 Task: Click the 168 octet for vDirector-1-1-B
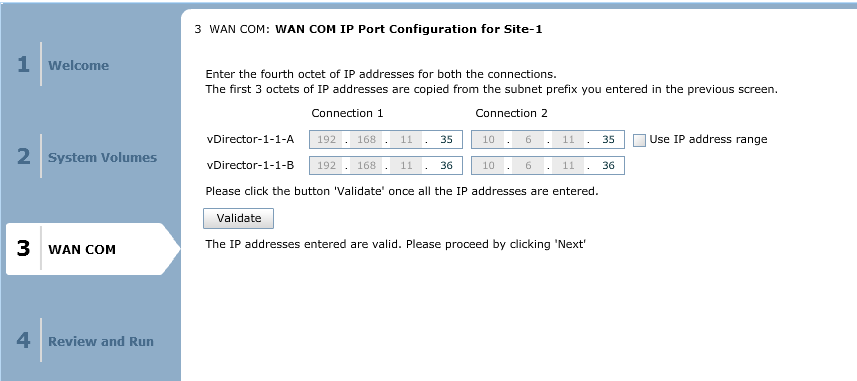[366, 166]
